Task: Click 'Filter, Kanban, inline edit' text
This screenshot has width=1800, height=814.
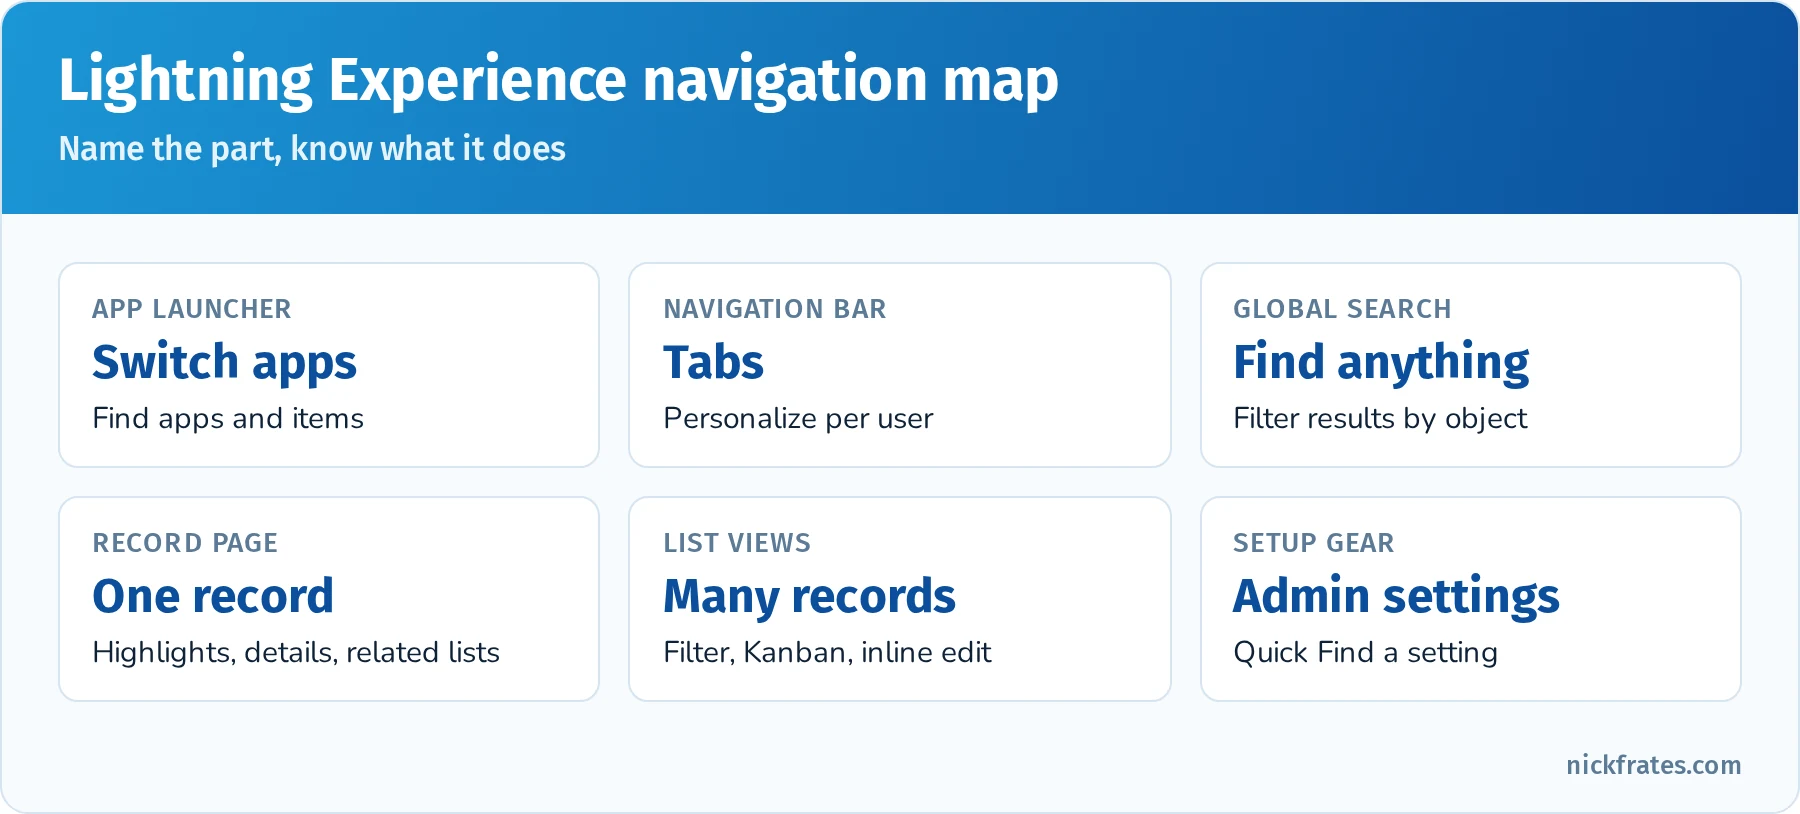Action: 827,652
